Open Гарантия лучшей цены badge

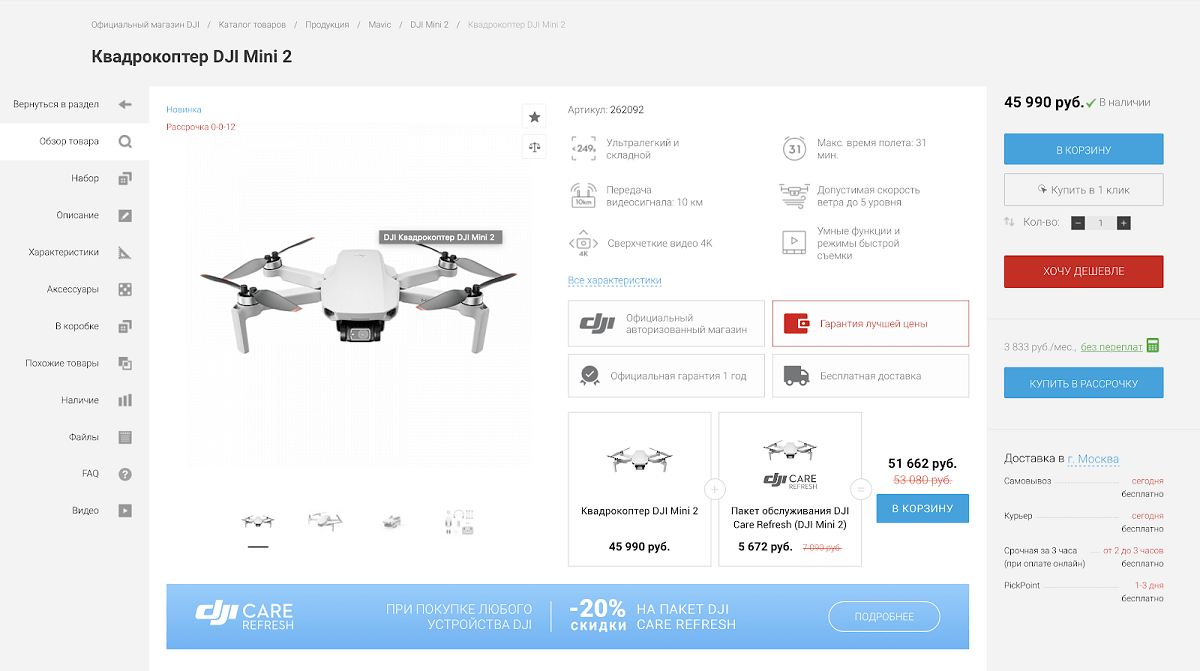870,324
